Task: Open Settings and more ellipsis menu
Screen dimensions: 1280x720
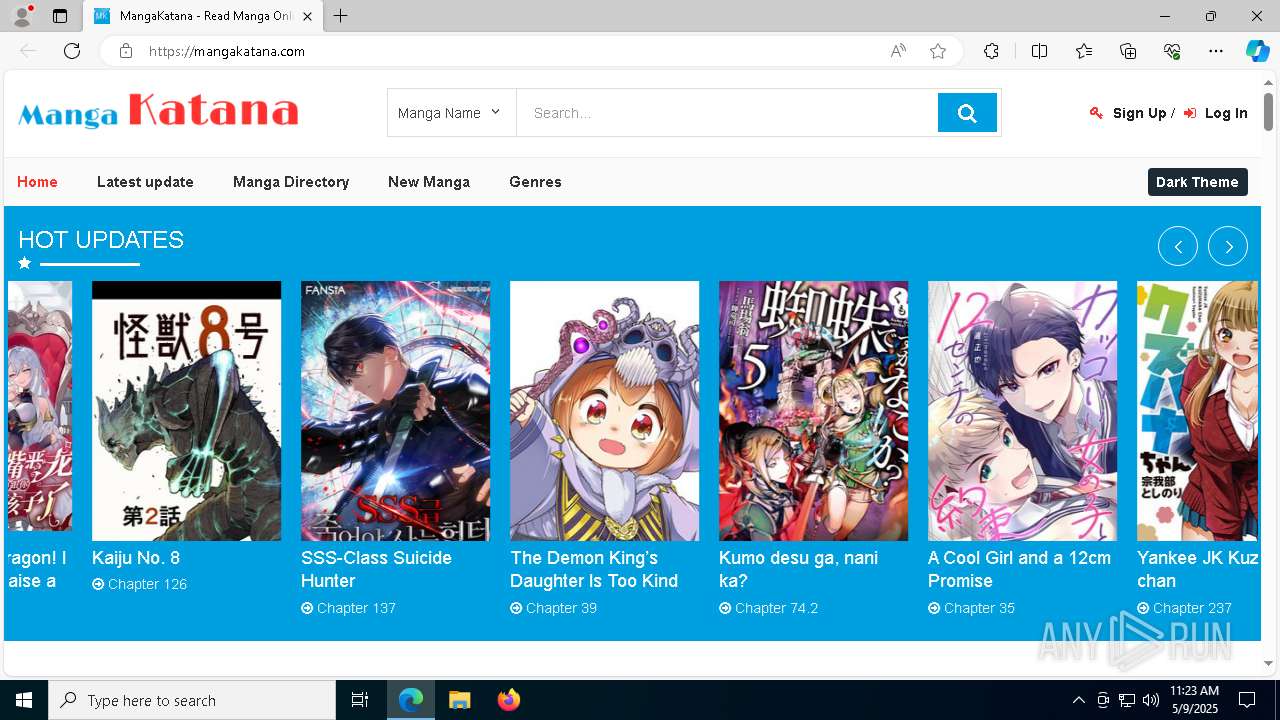Action: (x=1216, y=51)
